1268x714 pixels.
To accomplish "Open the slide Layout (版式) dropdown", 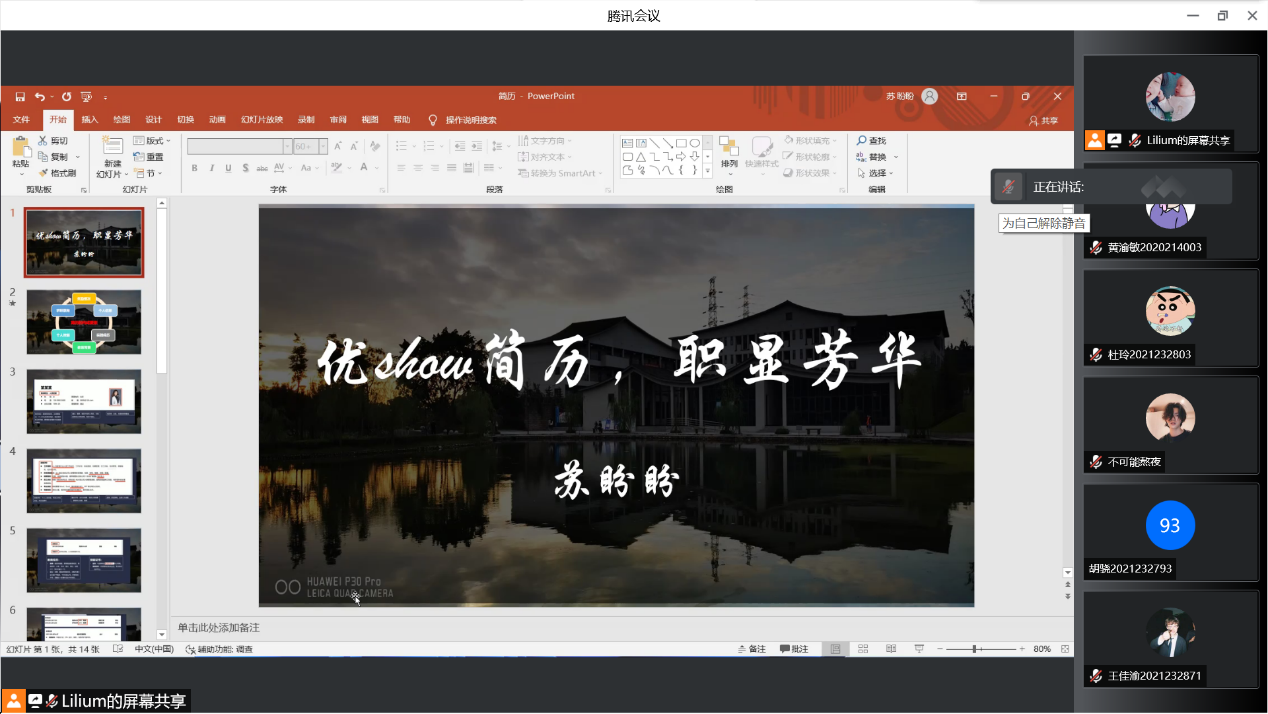I will tap(152, 141).
